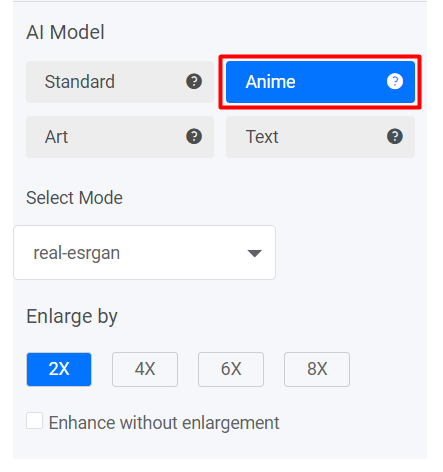
Task: Click the Enhance without enlargement label text
Action: 164,423
